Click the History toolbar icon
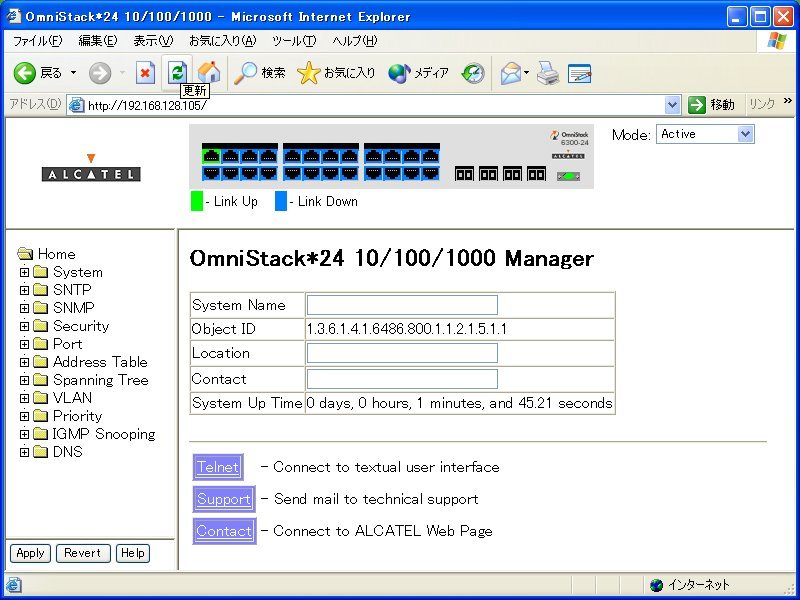Viewport: 800px width, 600px height. [x=473, y=73]
